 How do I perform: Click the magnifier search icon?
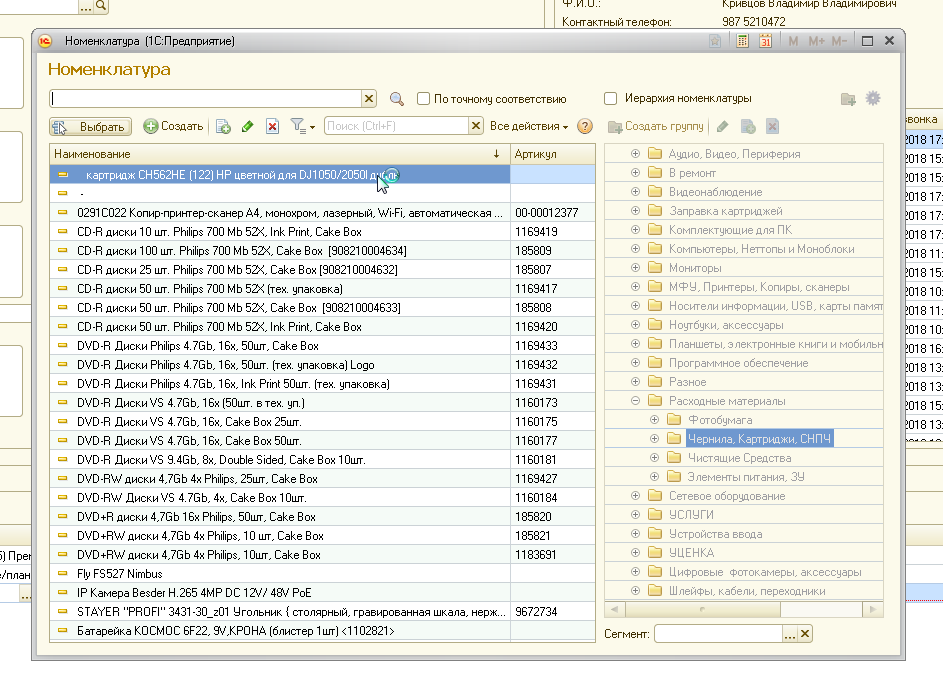coord(397,99)
